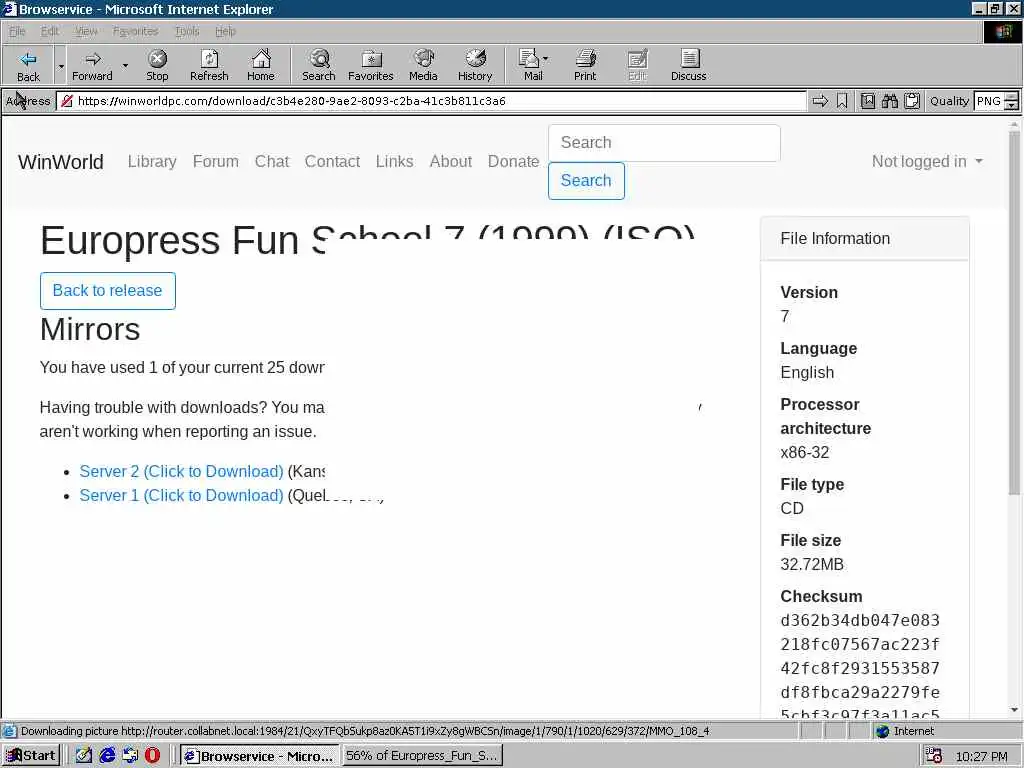Click the Internet zone status bar indicator
Viewport: 1024px width, 768px height.
point(905,731)
